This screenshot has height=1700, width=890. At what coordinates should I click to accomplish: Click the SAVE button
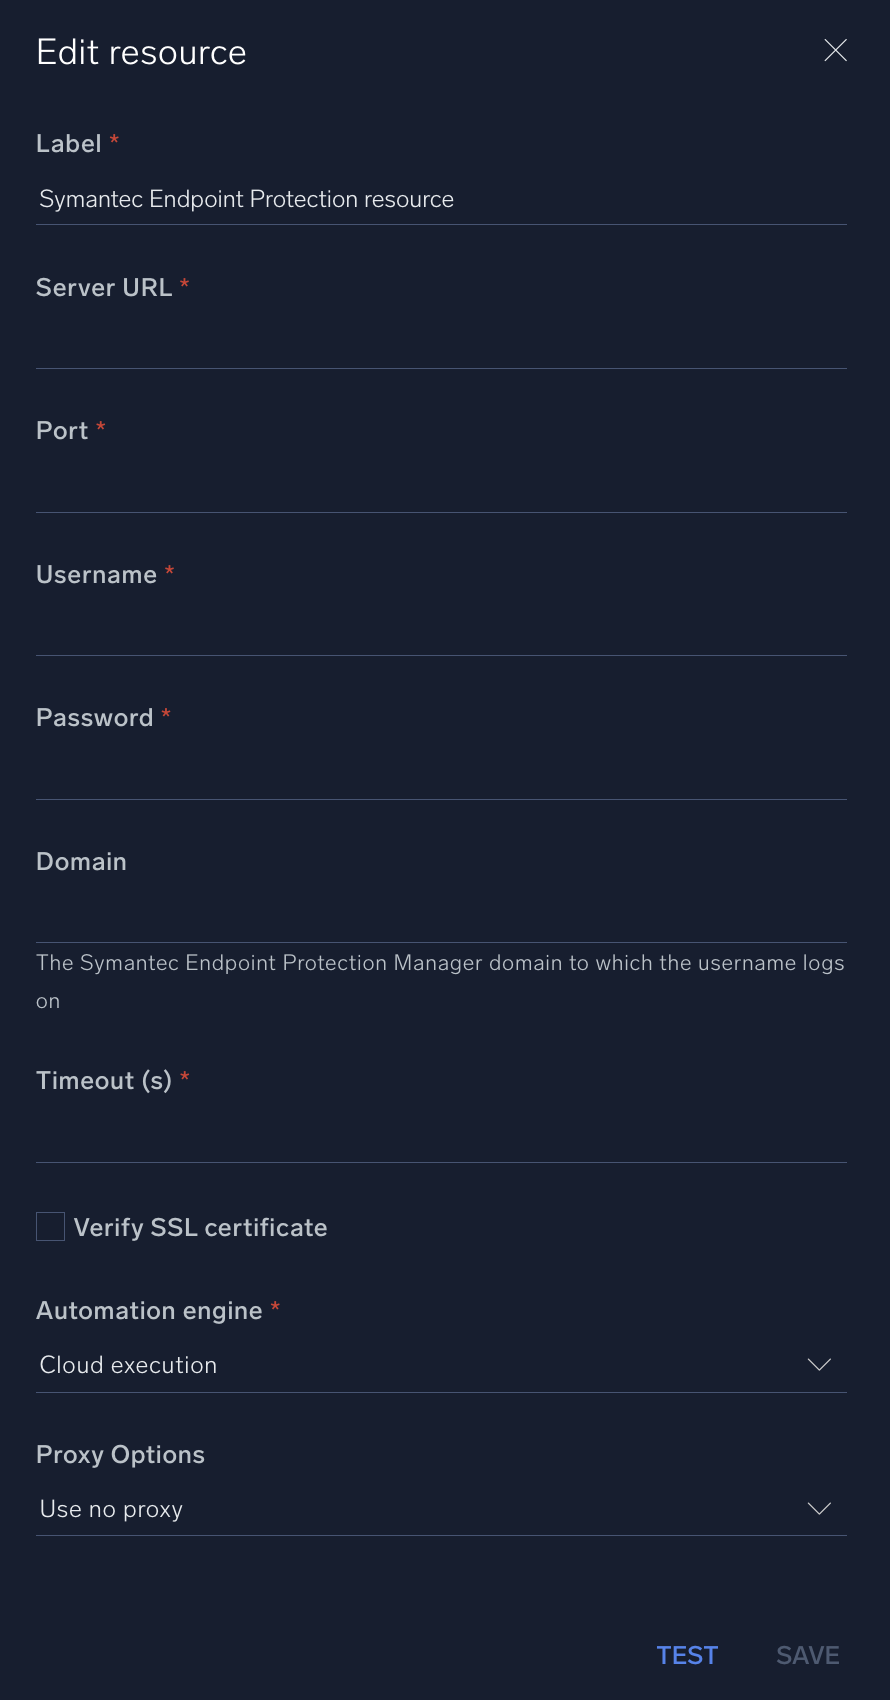coord(807,1655)
